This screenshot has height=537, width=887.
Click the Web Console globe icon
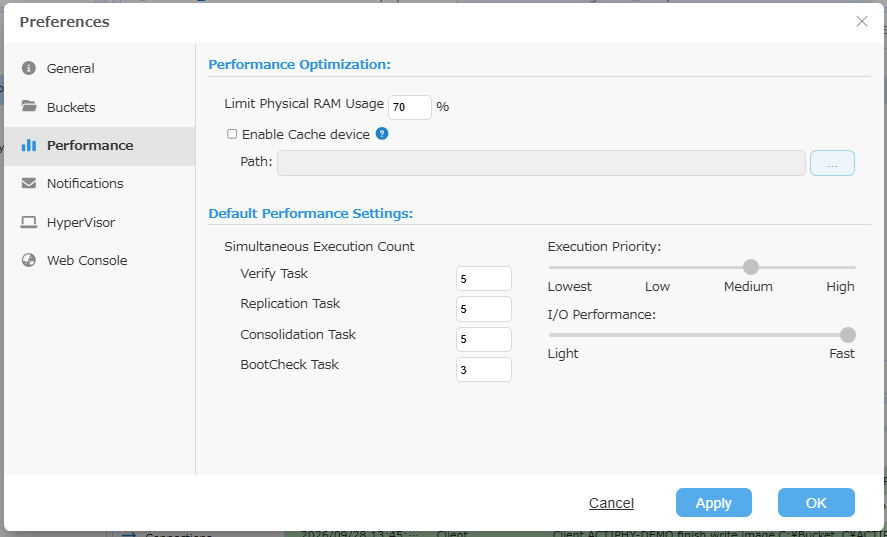29,260
